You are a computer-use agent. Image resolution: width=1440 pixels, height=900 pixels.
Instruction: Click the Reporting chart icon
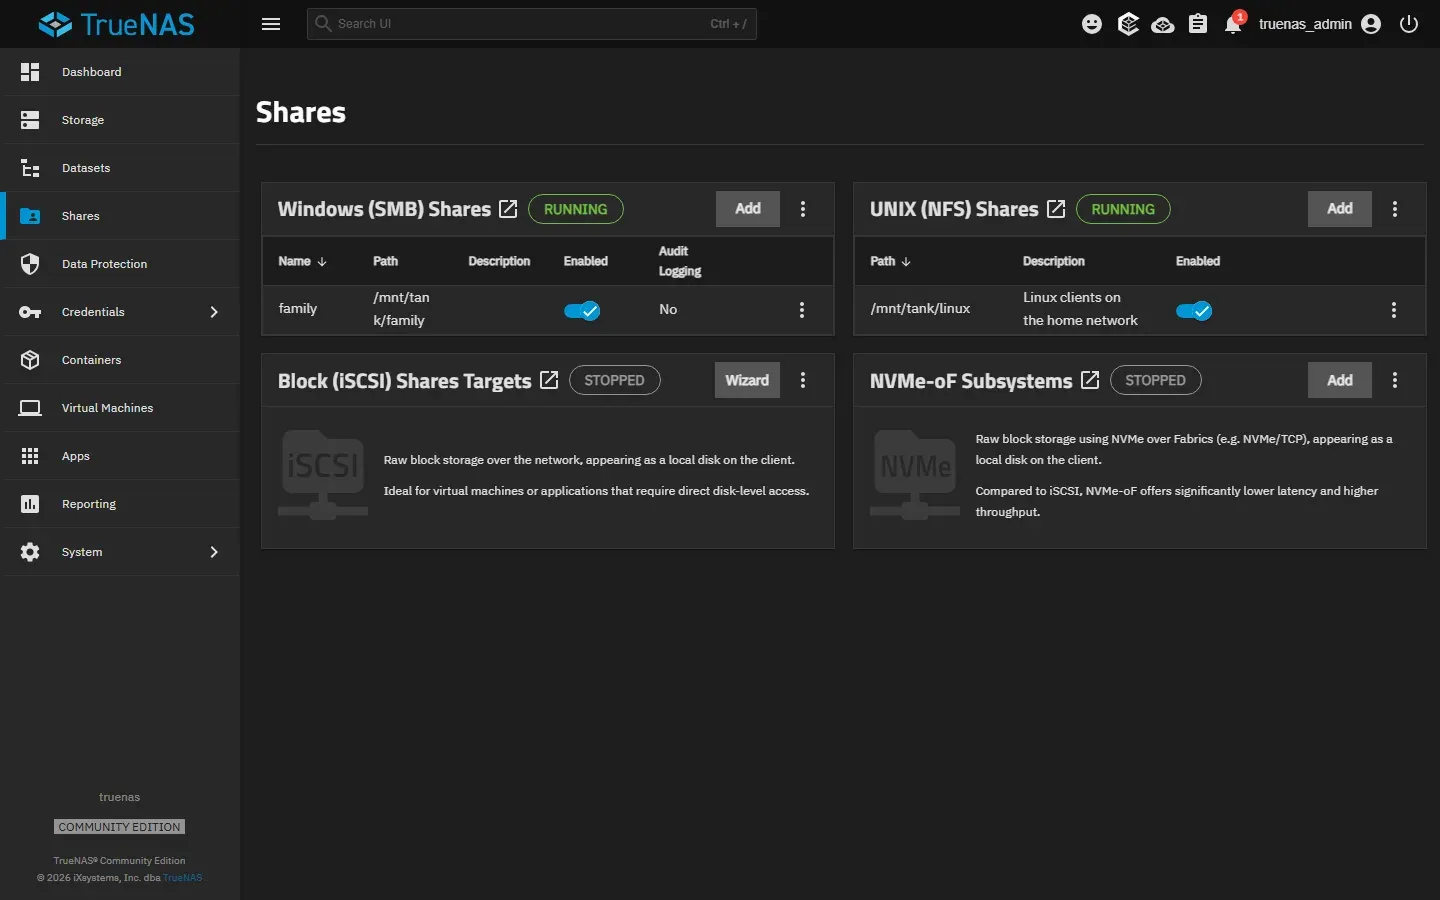tap(30, 504)
